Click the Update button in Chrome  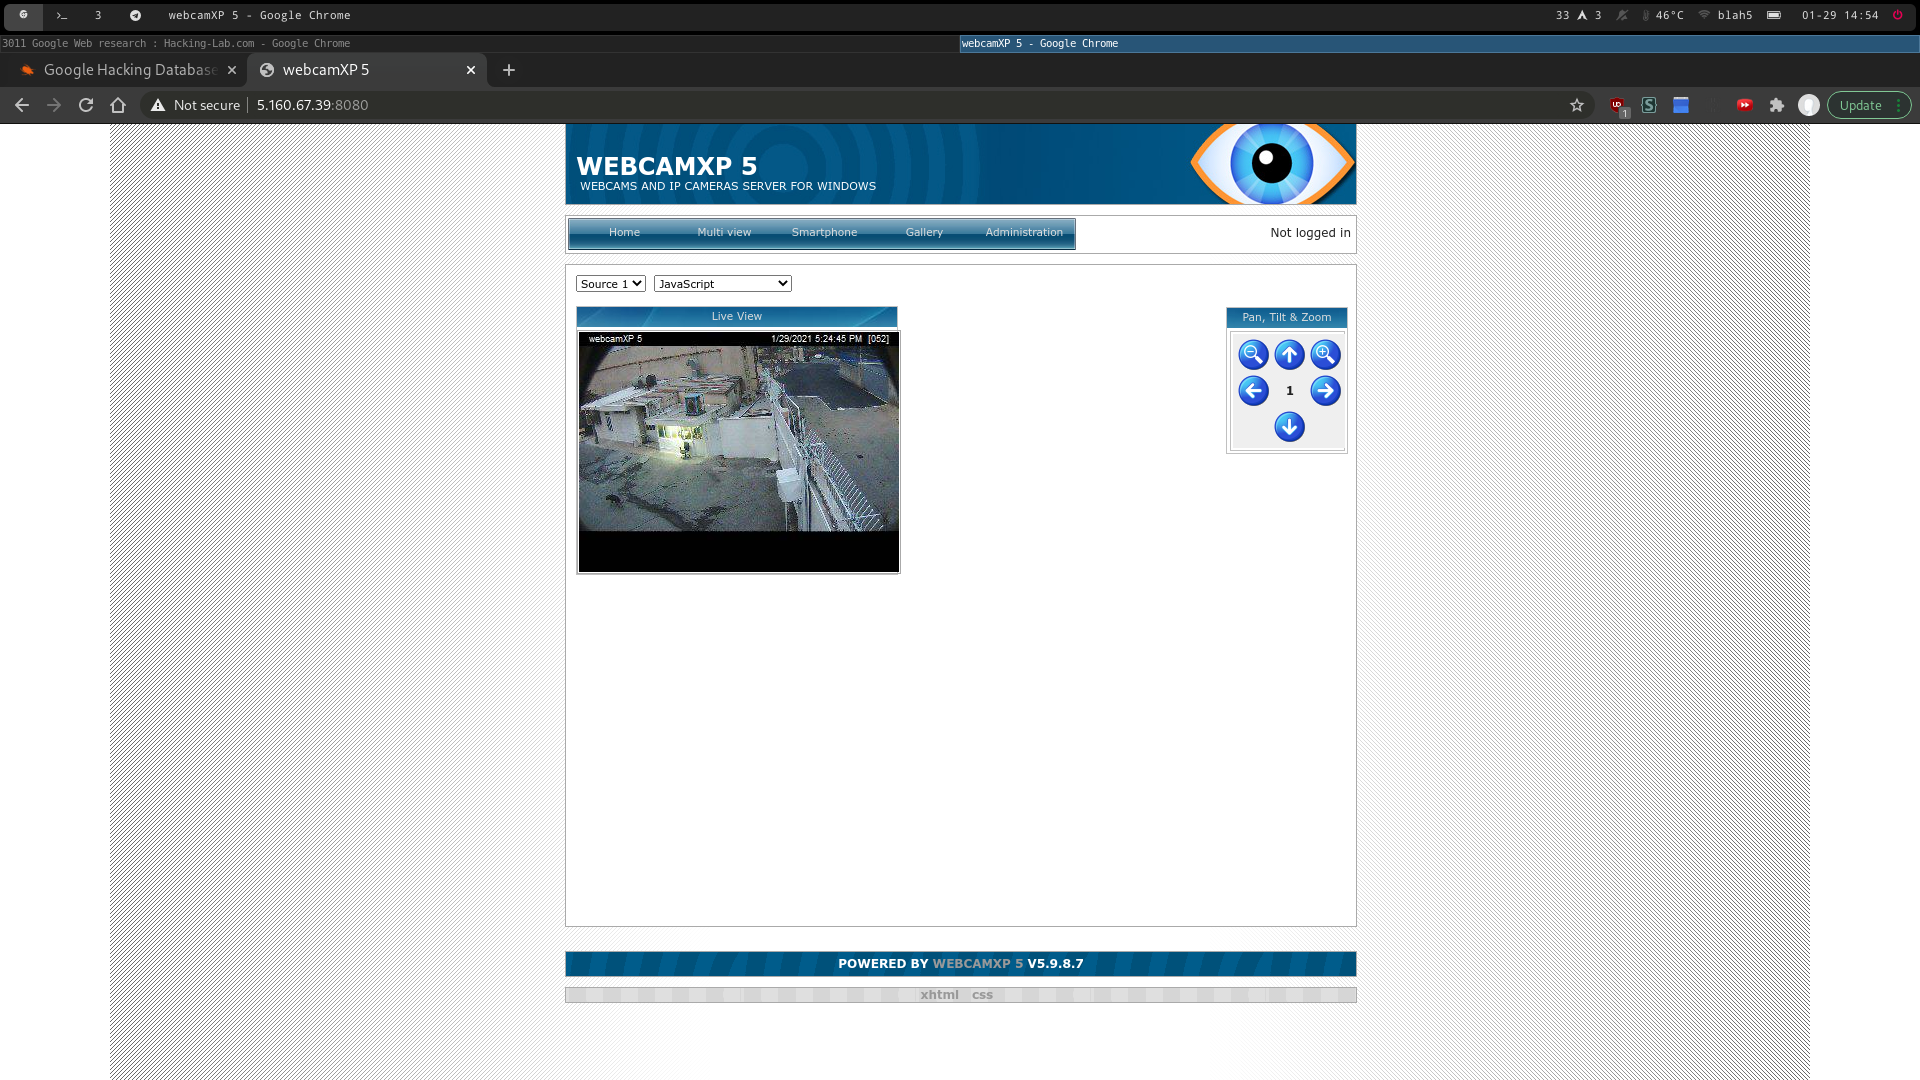(1860, 105)
